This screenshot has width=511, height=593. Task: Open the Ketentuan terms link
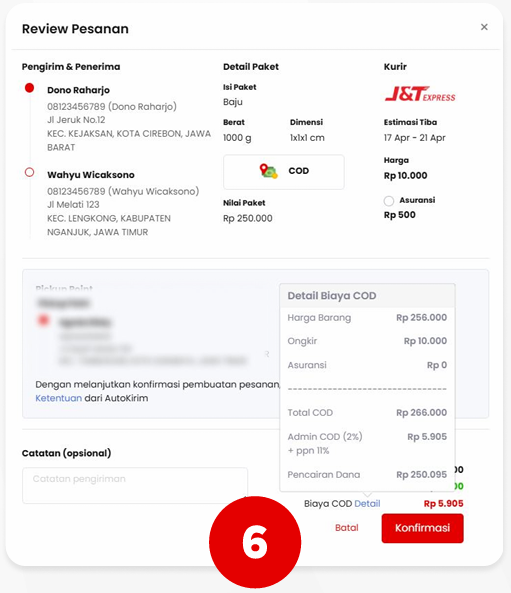pos(59,398)
